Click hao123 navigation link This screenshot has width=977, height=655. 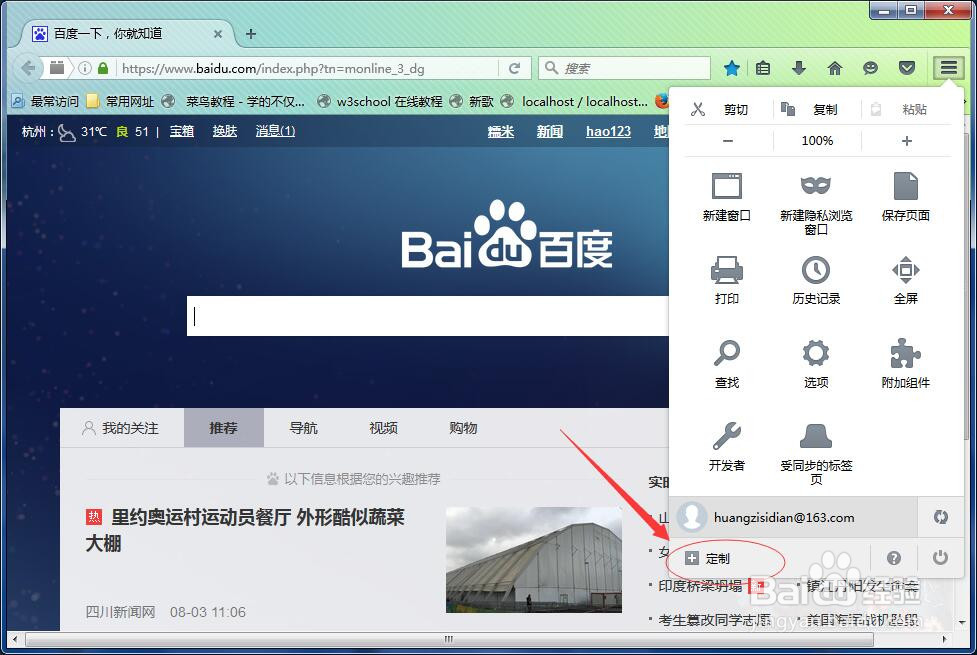[x=608, y=131]
